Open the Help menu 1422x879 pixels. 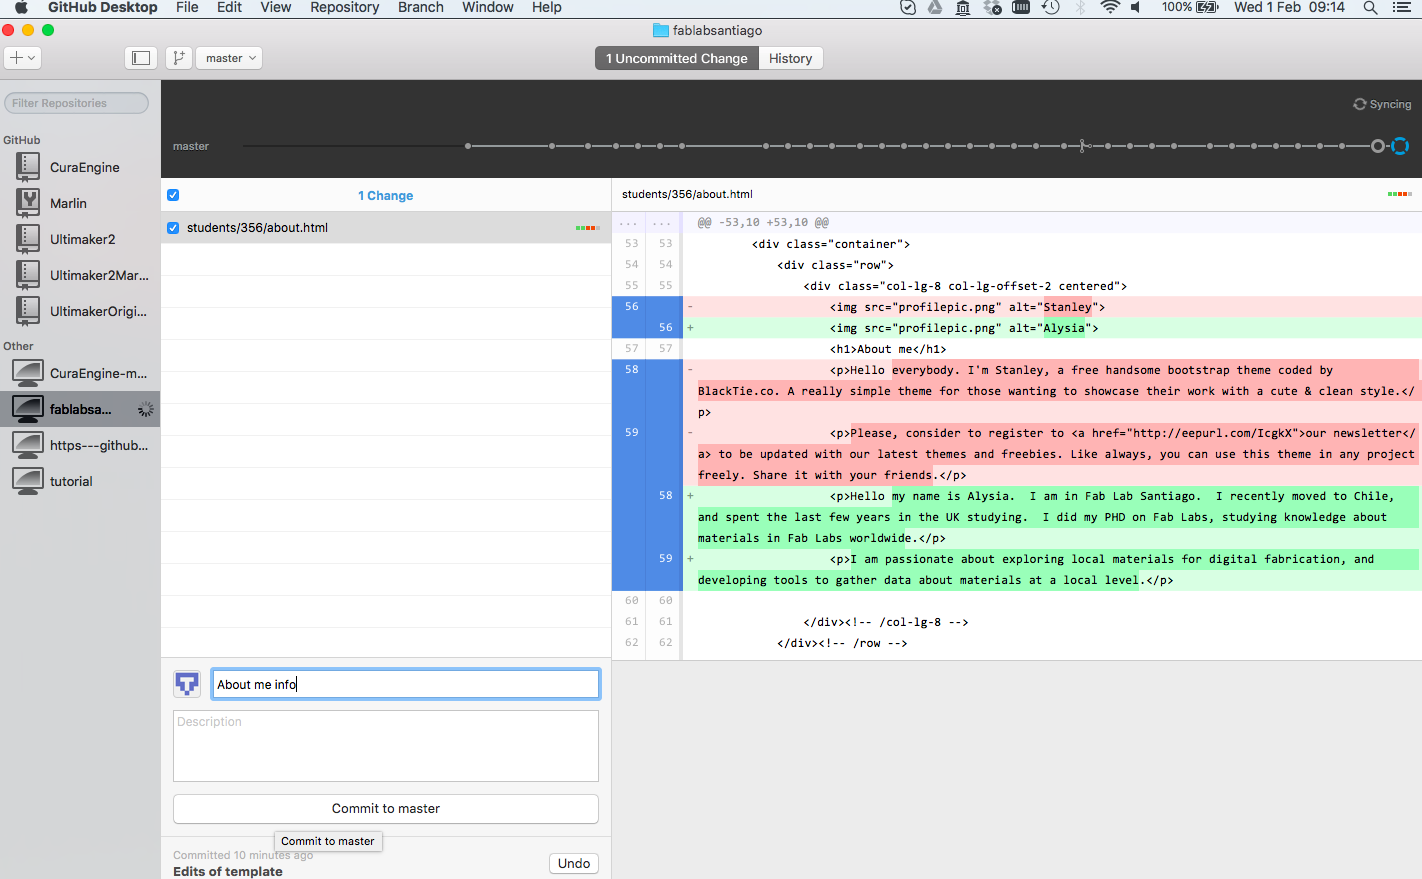546,7
